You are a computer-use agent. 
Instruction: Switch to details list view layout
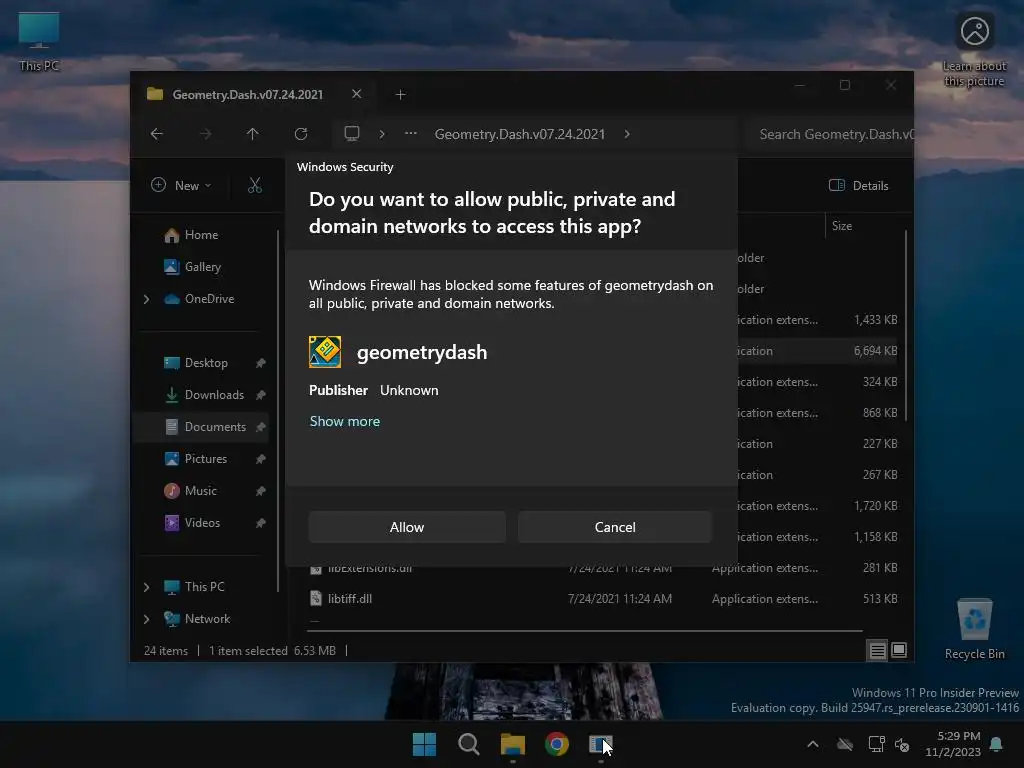878,650
